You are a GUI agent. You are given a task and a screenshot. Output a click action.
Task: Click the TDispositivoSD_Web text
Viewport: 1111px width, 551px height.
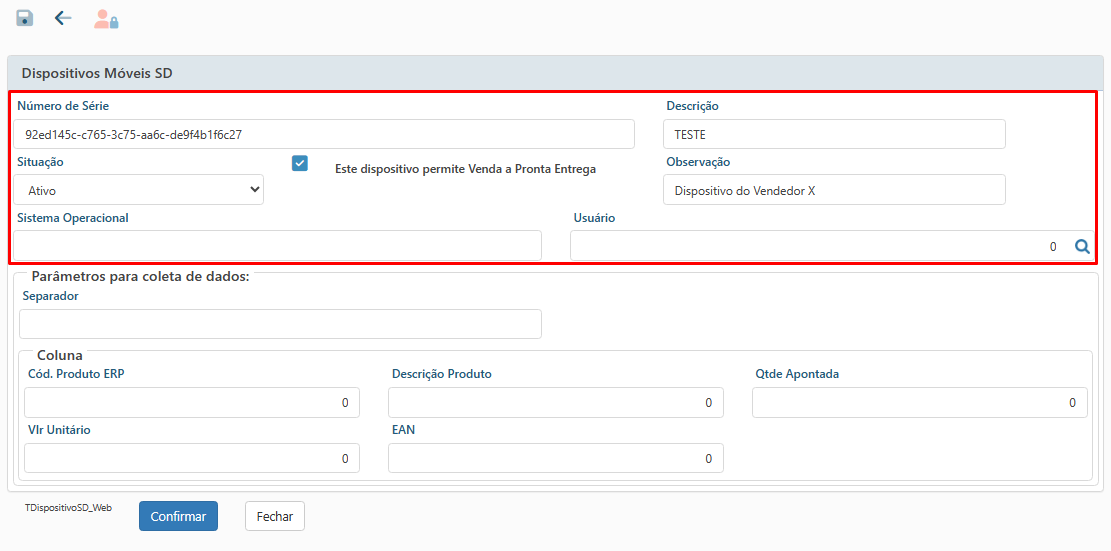click(68, 508)
